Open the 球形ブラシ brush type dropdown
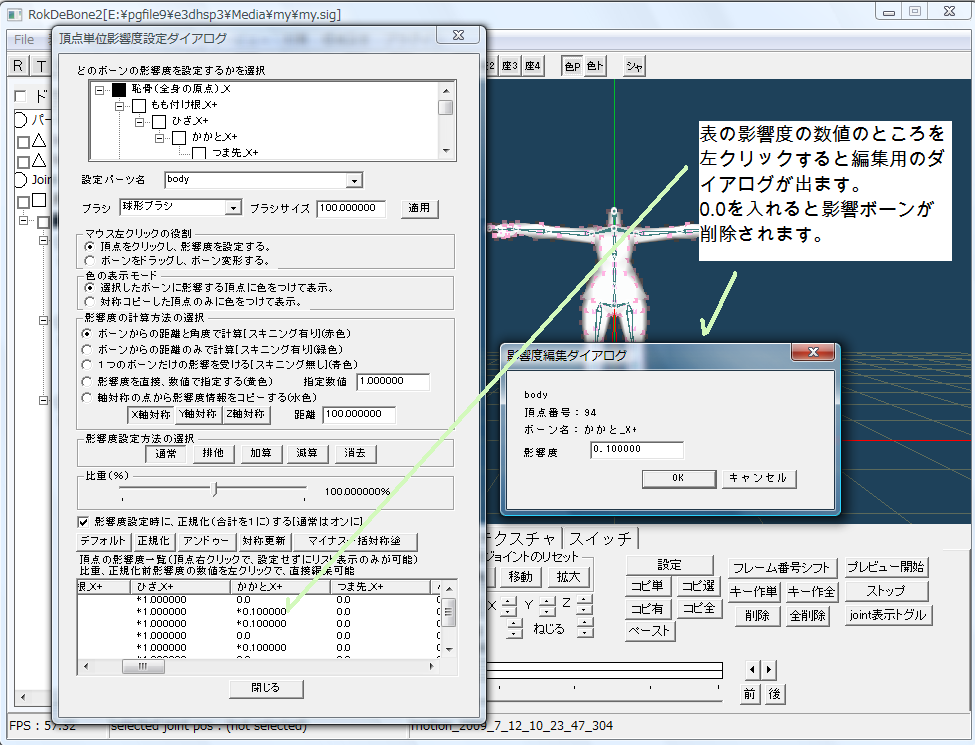Screen dimensions: 975x745 tap(233, 207)
